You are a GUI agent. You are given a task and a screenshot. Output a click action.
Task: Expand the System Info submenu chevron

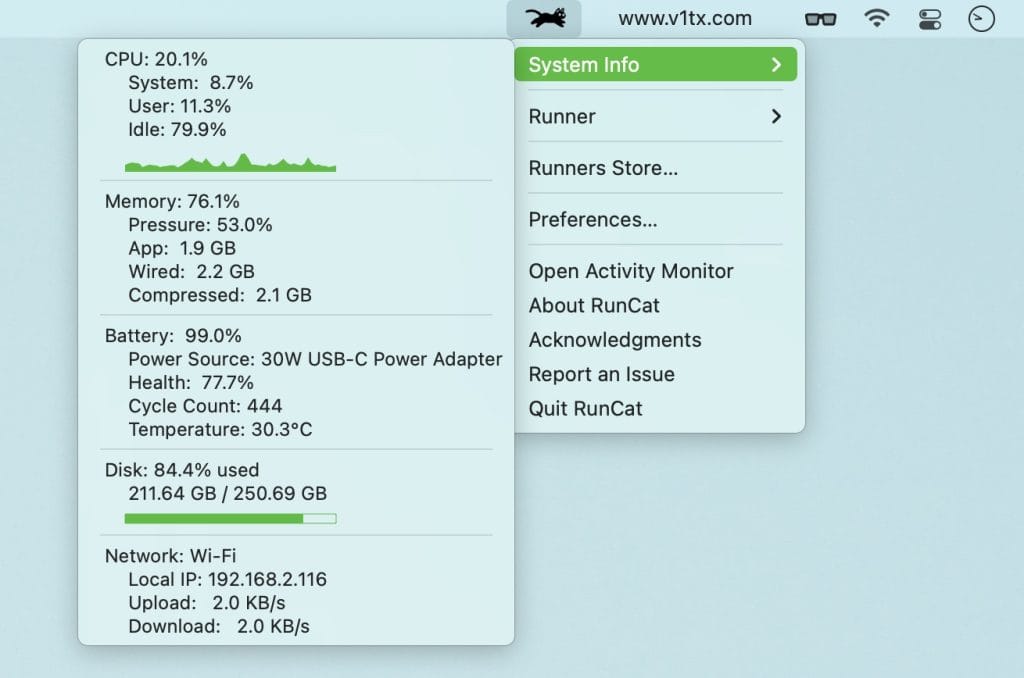[x=776, y=65]
